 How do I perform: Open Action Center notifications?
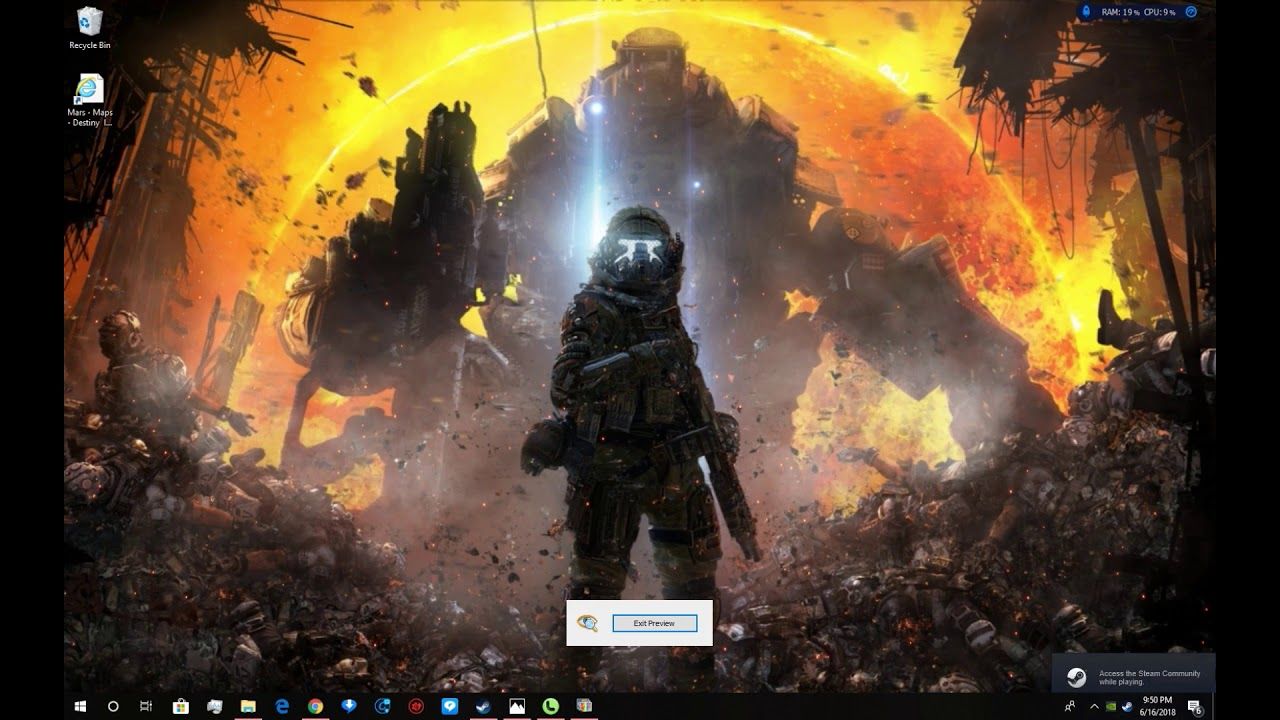point(1193,706)
